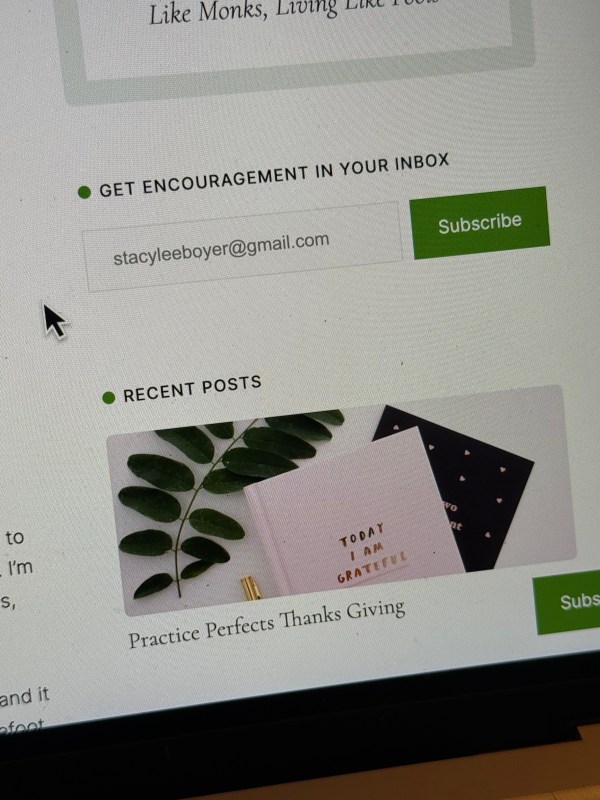Click the word I'm in the left article

click(x=20, y=567)
